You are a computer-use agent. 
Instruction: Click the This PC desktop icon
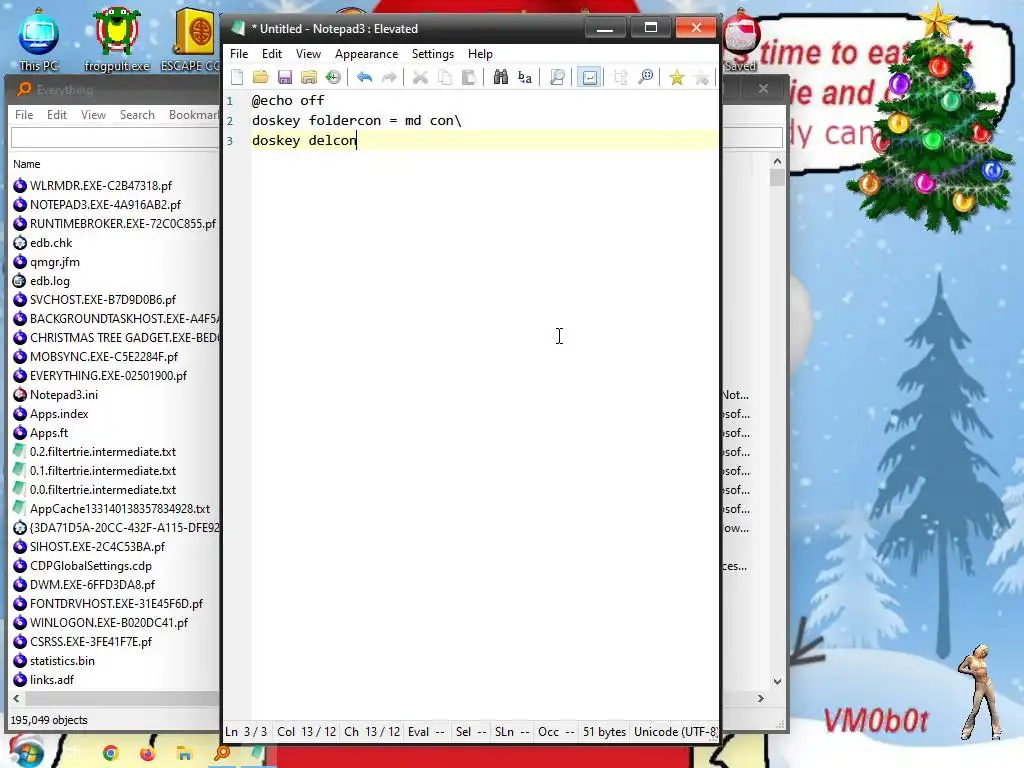(39, 39)
